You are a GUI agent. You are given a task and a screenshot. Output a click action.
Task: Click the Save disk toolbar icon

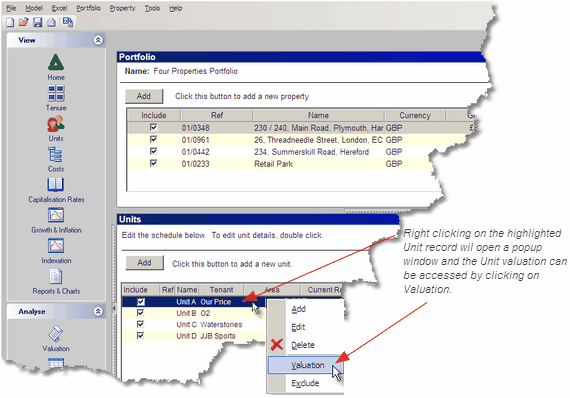pos(37,22)
